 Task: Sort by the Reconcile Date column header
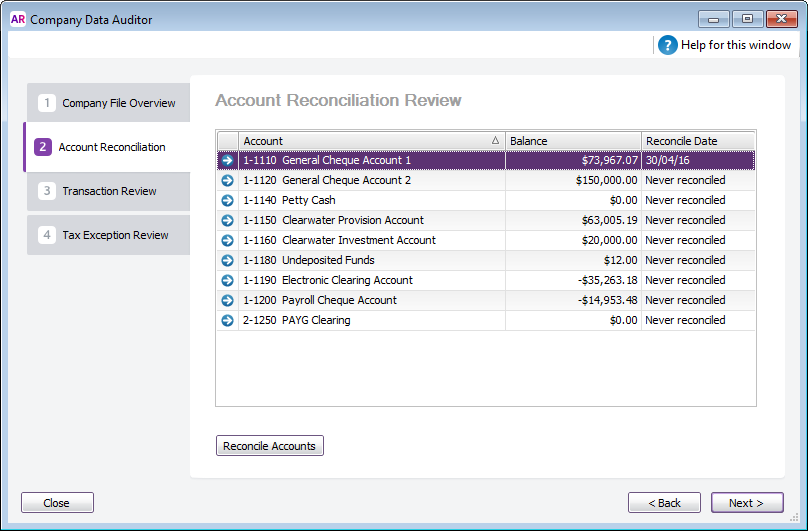(x=697, y=141)
